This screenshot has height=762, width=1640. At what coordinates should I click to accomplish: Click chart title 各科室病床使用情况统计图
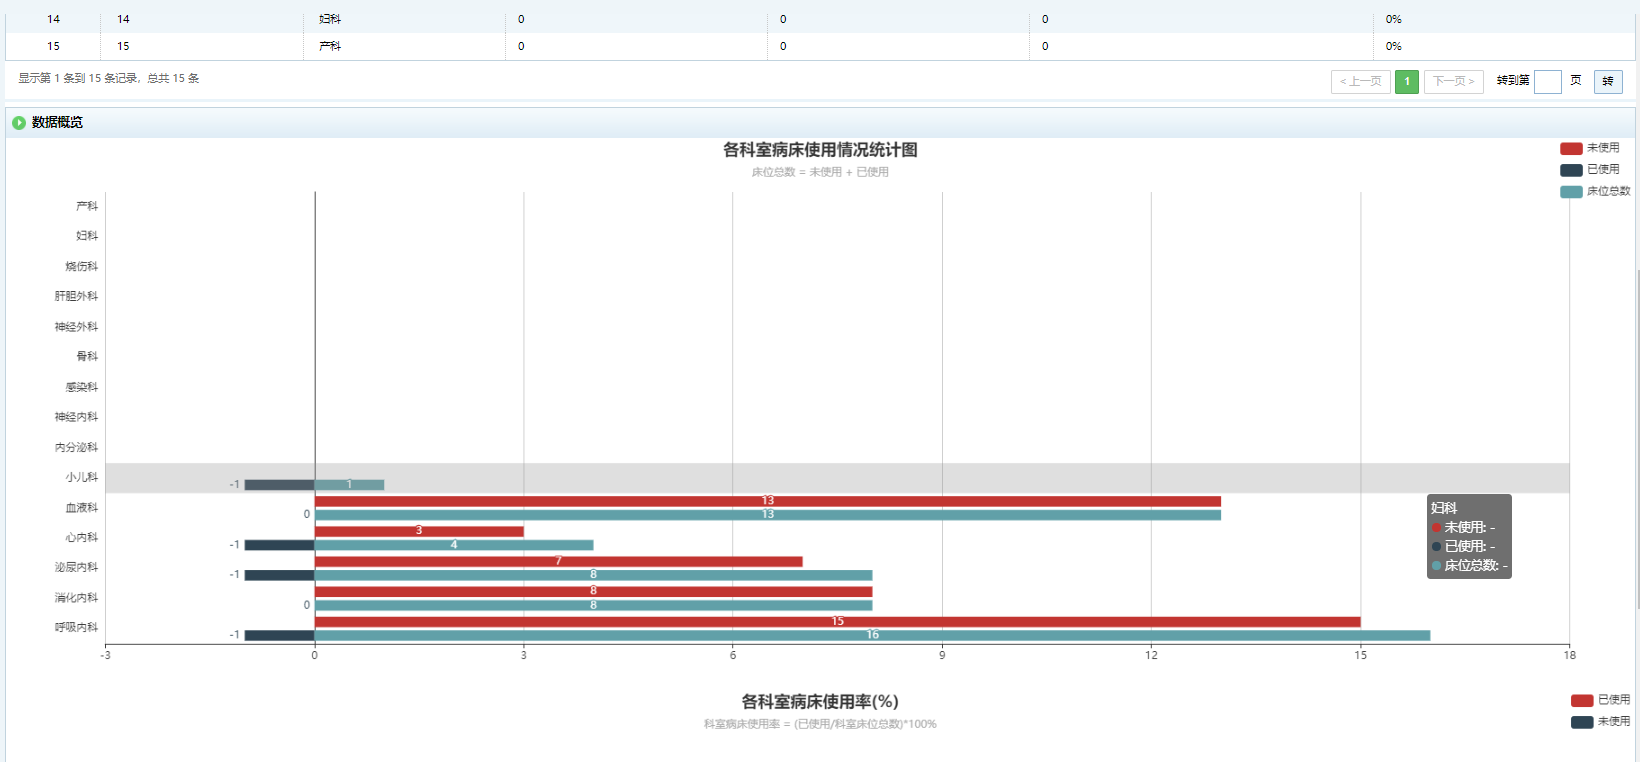pyautogui.click(x=820, y=150)
